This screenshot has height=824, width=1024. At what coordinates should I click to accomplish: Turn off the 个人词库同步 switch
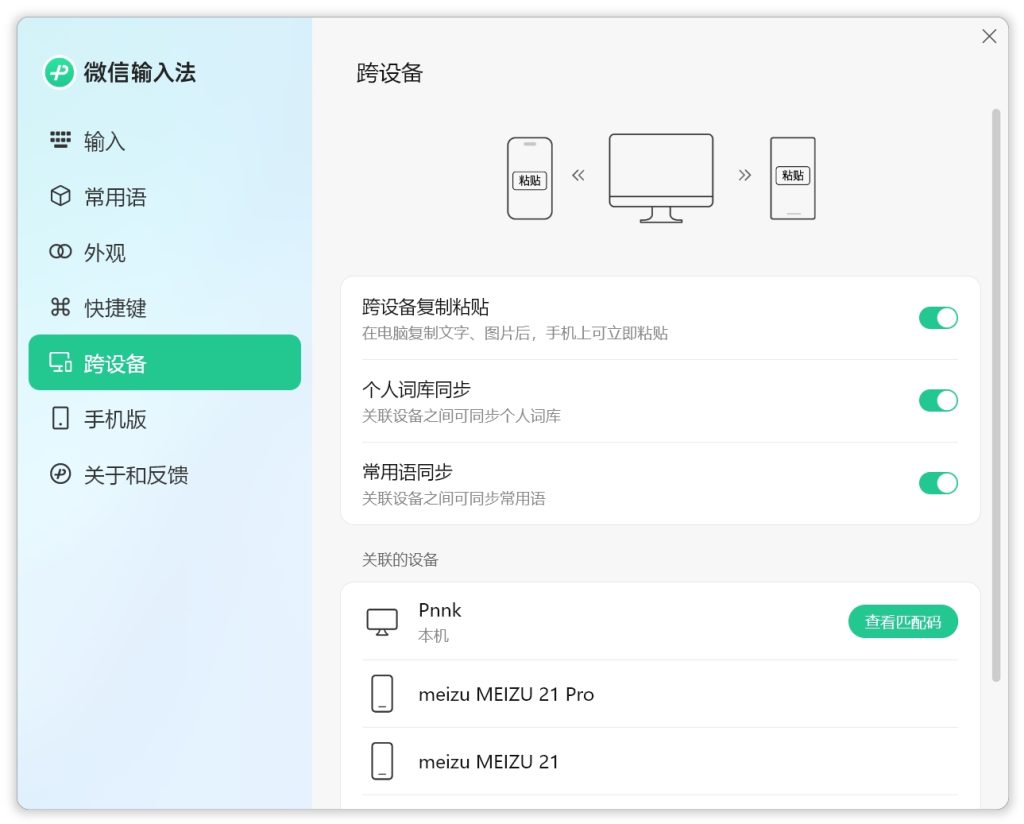(x=938, y=401)
